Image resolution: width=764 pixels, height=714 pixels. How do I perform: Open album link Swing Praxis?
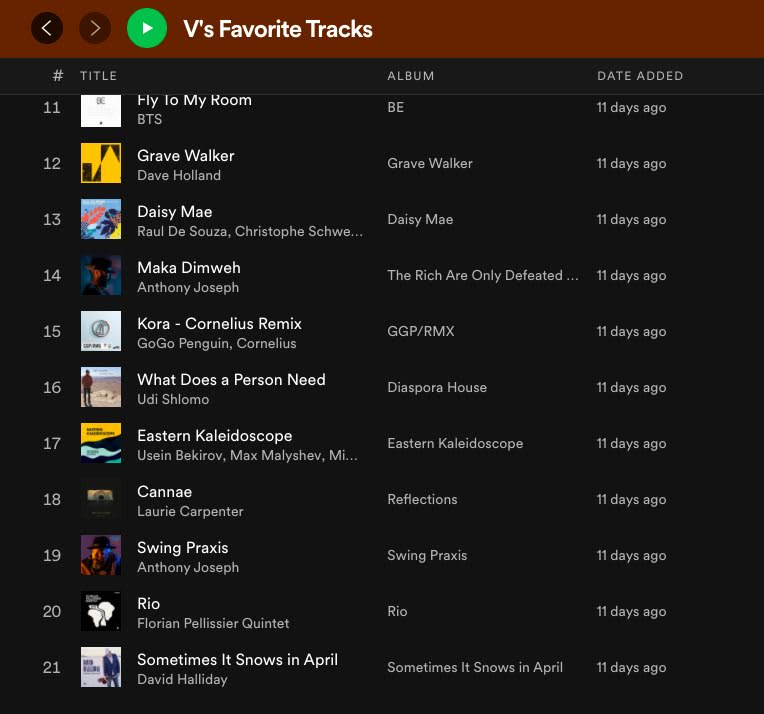(427, 556)
